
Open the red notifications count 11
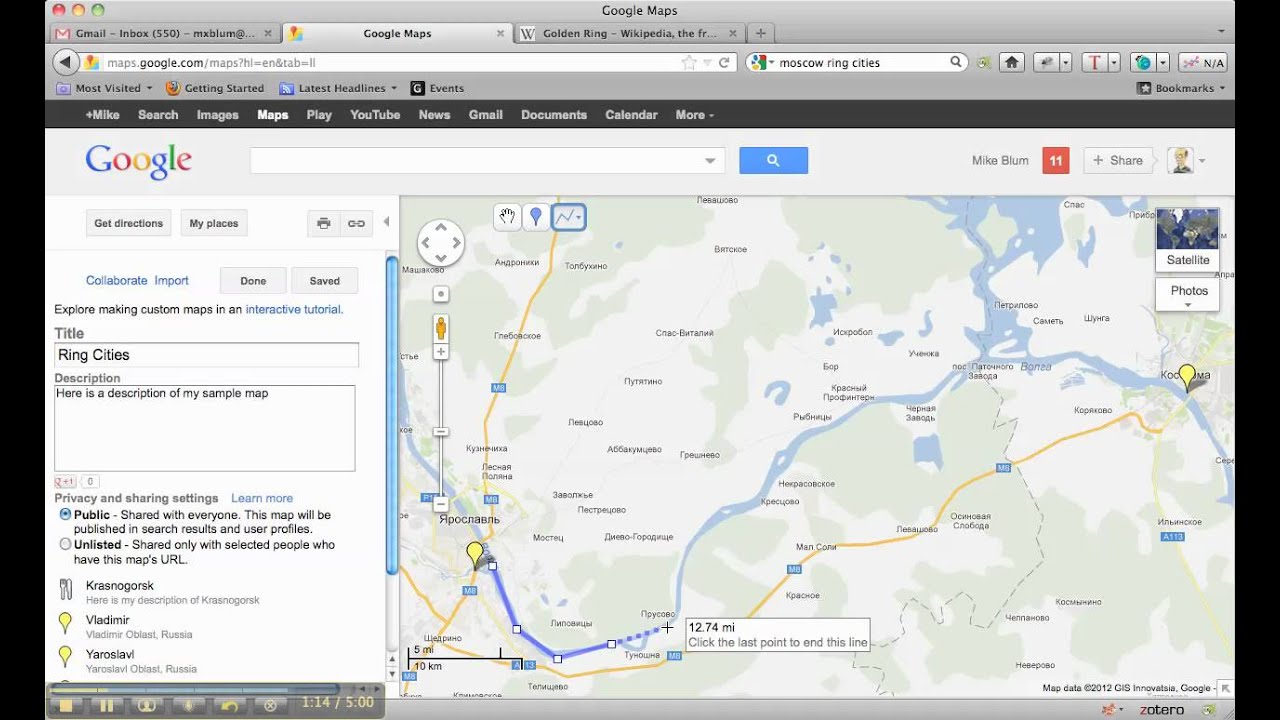click(1056, 160)
